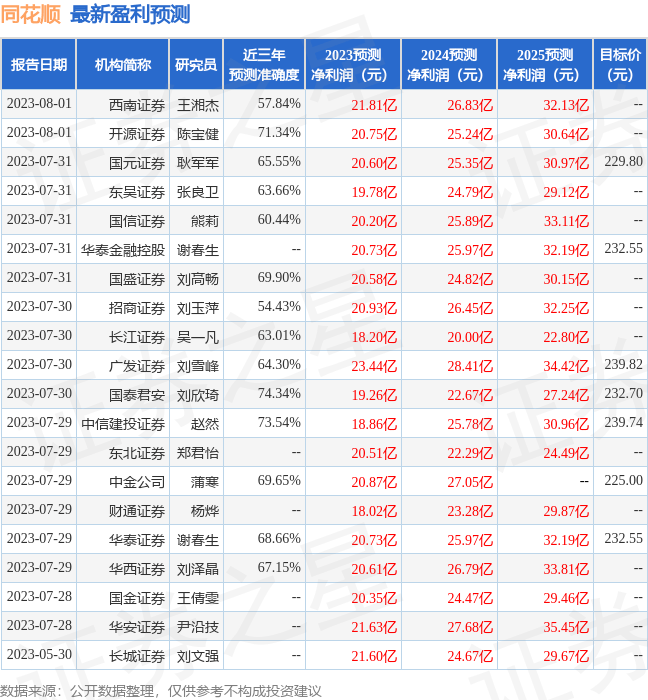Click researcher name 王湘杰
Screen dimensions: 648x700
pyautogui.click(x=198, y=105)
